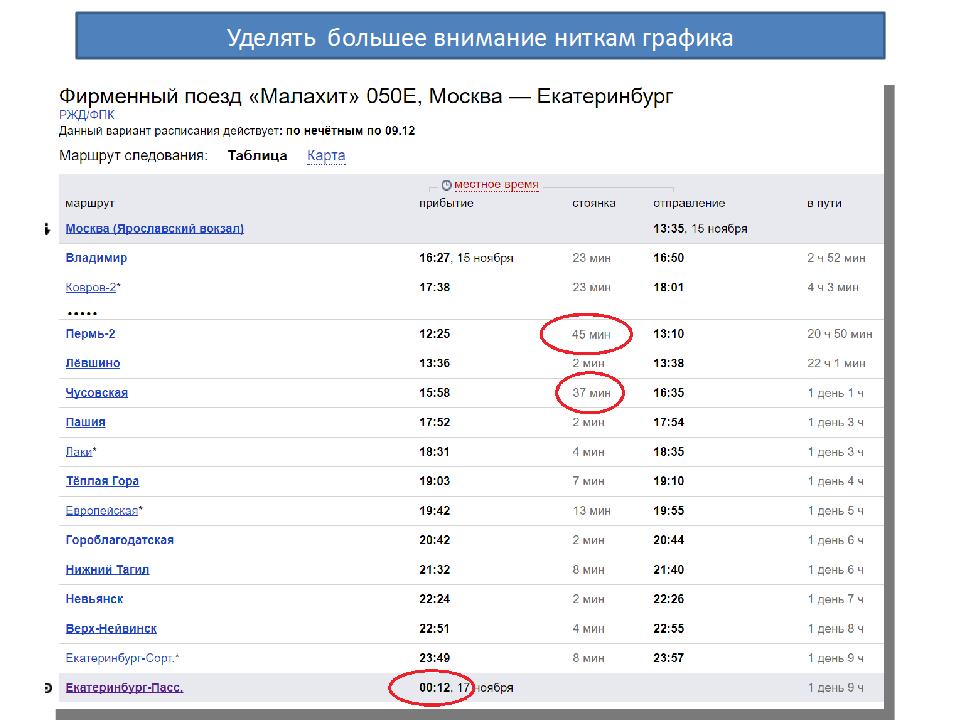
Task: Click the travel time 2 ч 52 мин
Action: coord(836,258)
